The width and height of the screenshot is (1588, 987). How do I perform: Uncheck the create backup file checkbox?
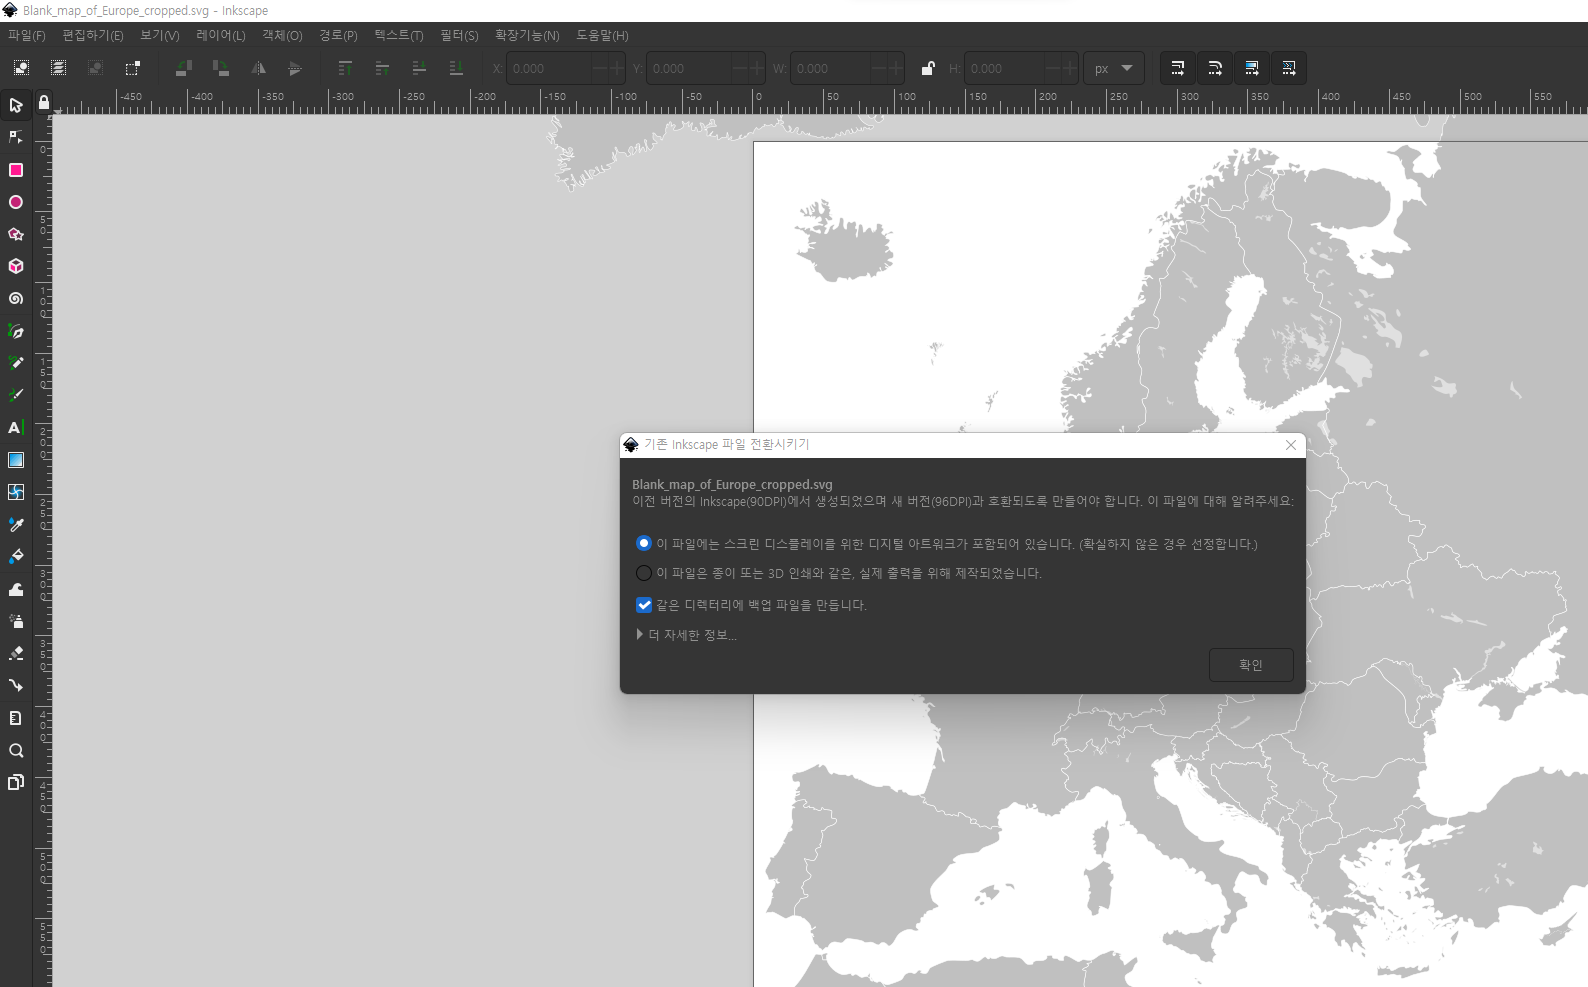pos(644,605)
